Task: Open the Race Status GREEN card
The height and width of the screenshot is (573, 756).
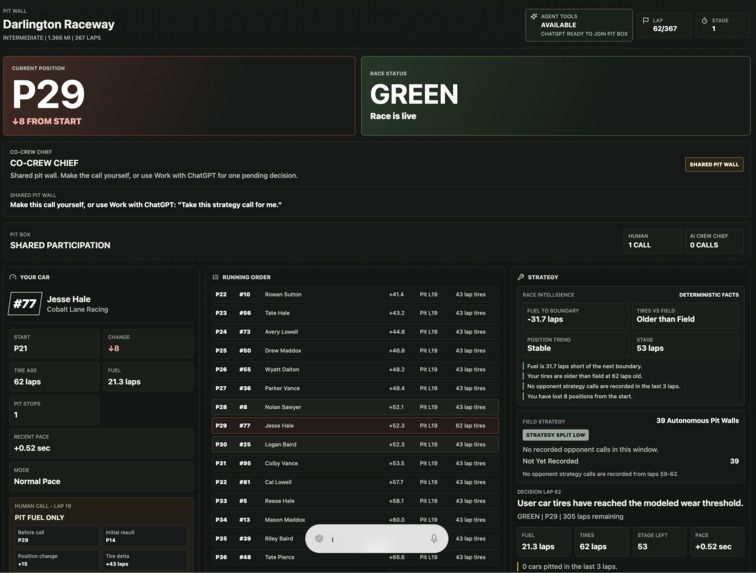Action: tap(555, 96)
